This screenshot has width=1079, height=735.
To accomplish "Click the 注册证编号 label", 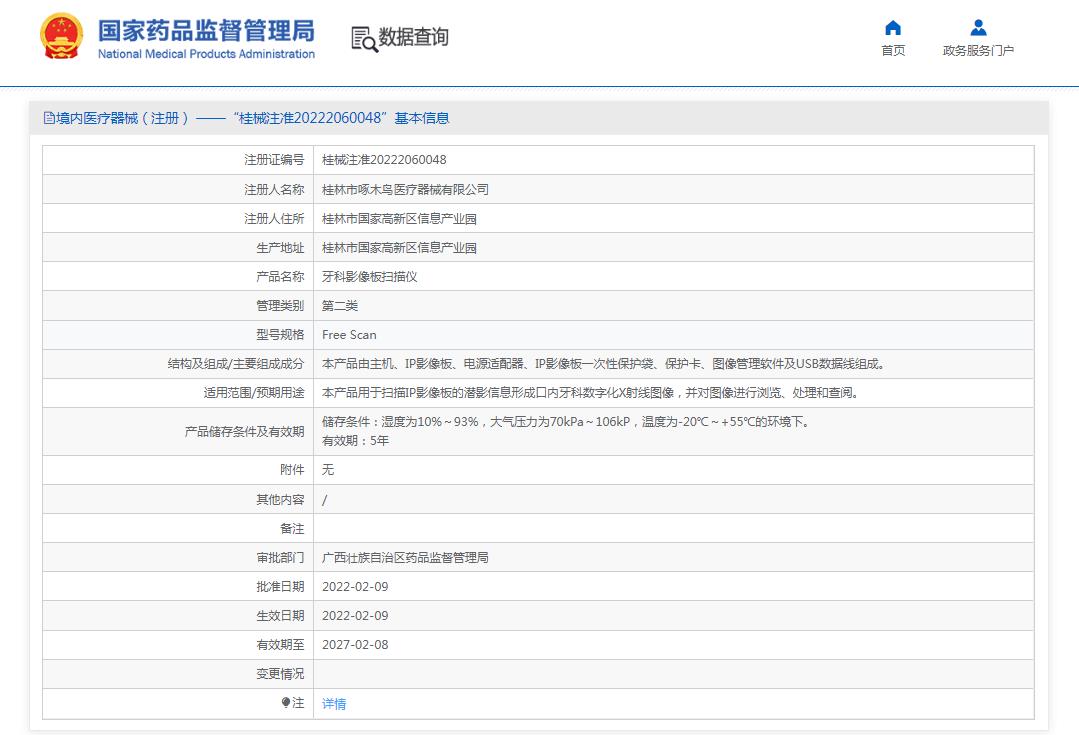I will click(x=274, y=160).
